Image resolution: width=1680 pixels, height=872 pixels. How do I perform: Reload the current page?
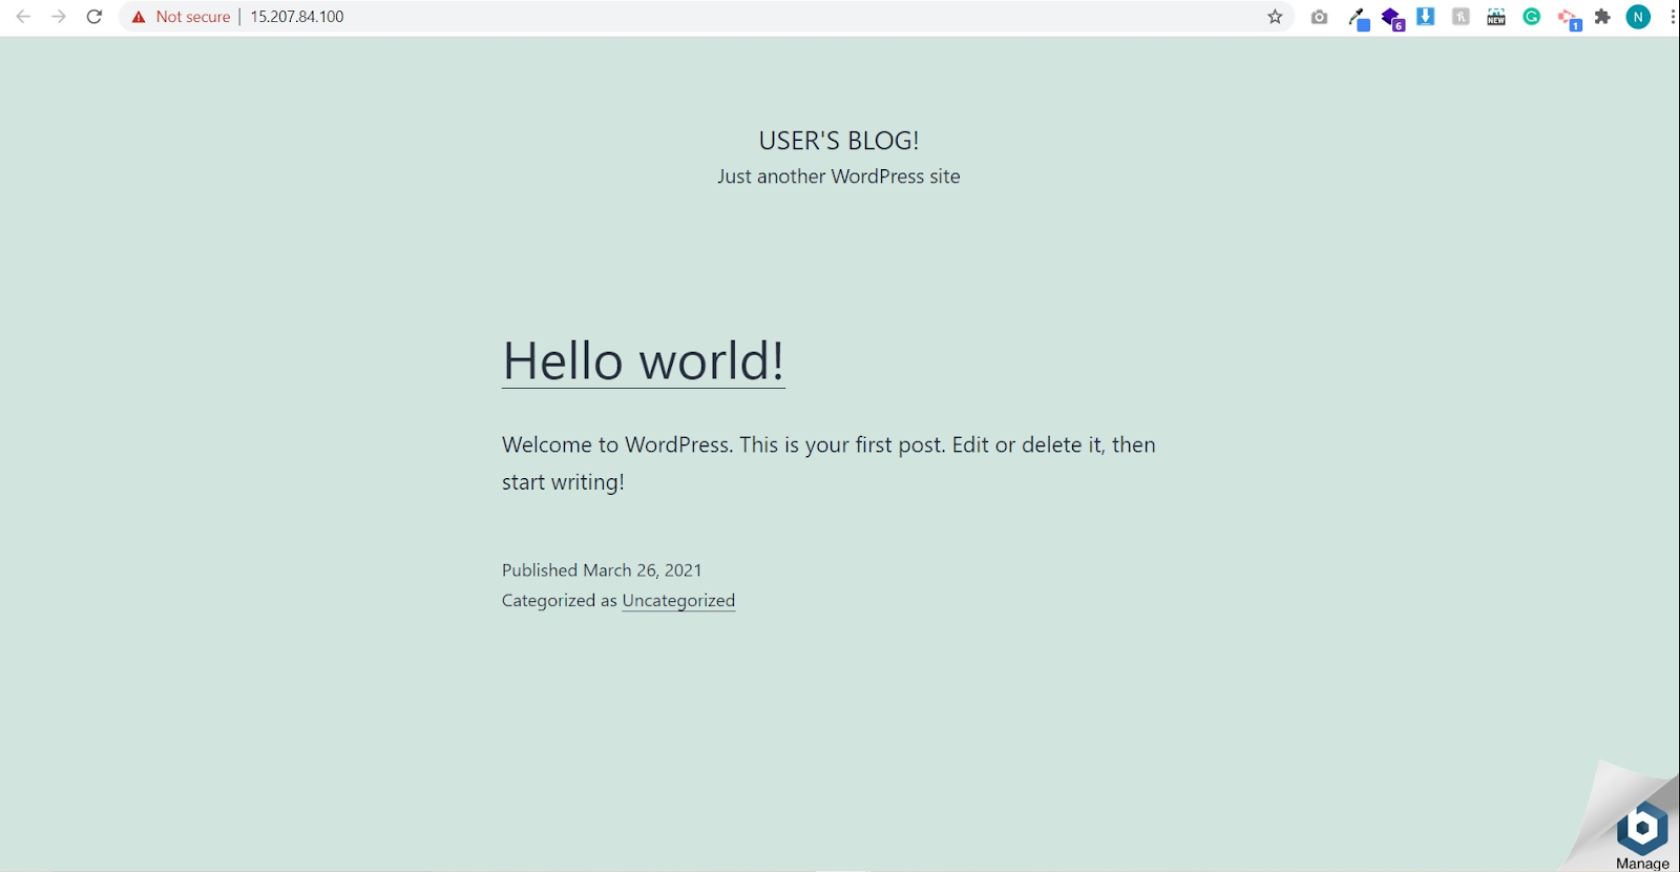(x=94, y=17)
